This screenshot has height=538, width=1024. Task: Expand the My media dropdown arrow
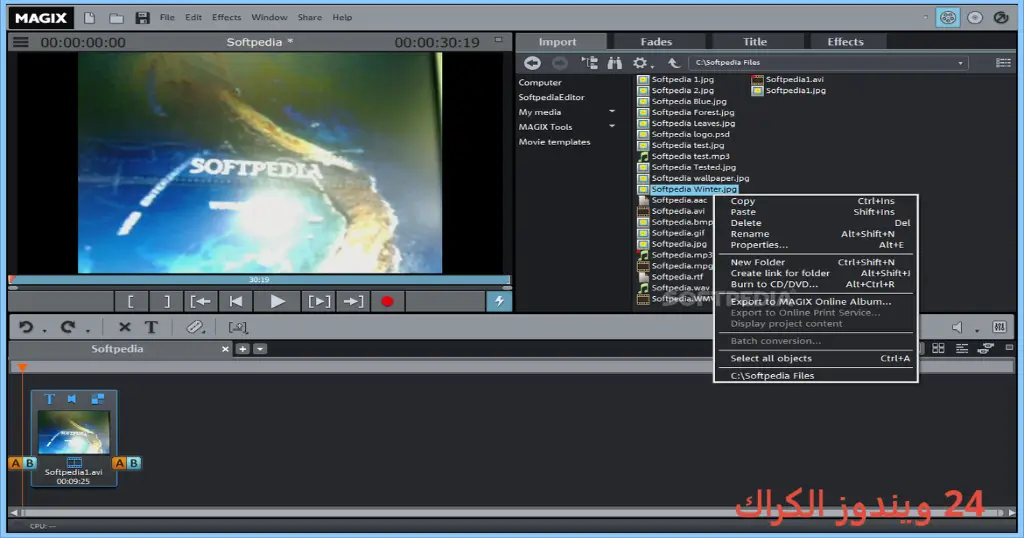click(x=612, y=112)
